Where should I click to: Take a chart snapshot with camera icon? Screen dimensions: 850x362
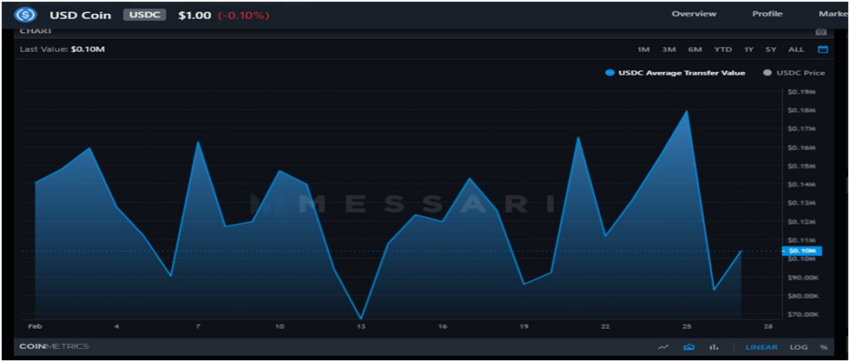[x=821, y=32]
